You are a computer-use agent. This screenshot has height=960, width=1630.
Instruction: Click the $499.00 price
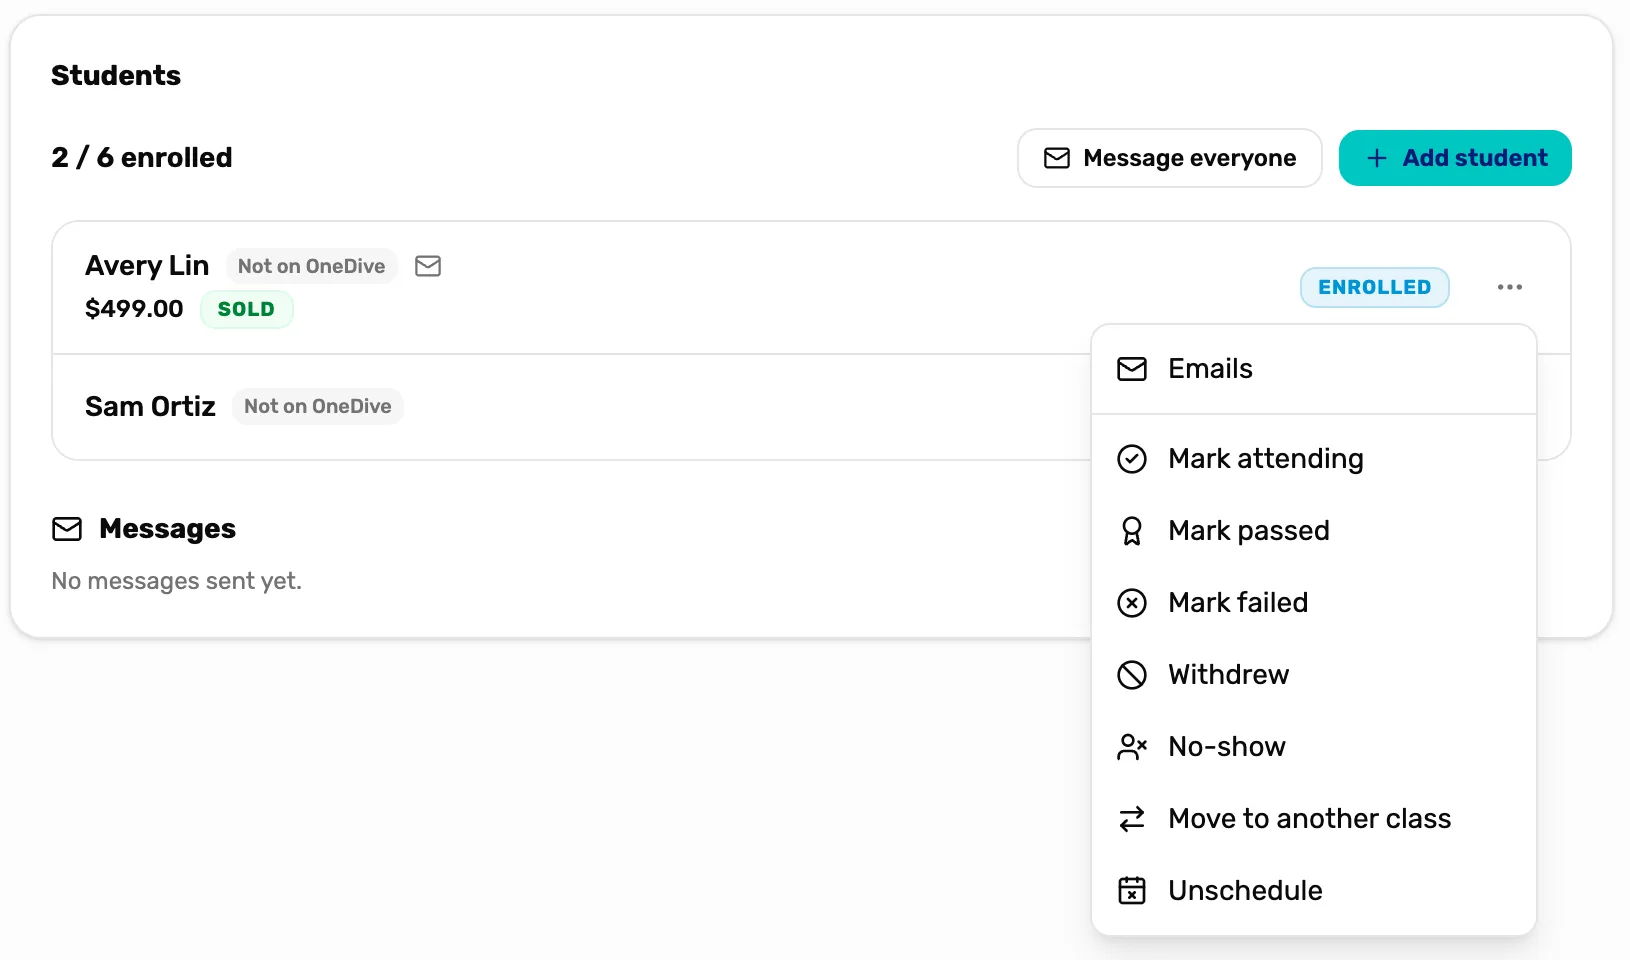[134, 309]
